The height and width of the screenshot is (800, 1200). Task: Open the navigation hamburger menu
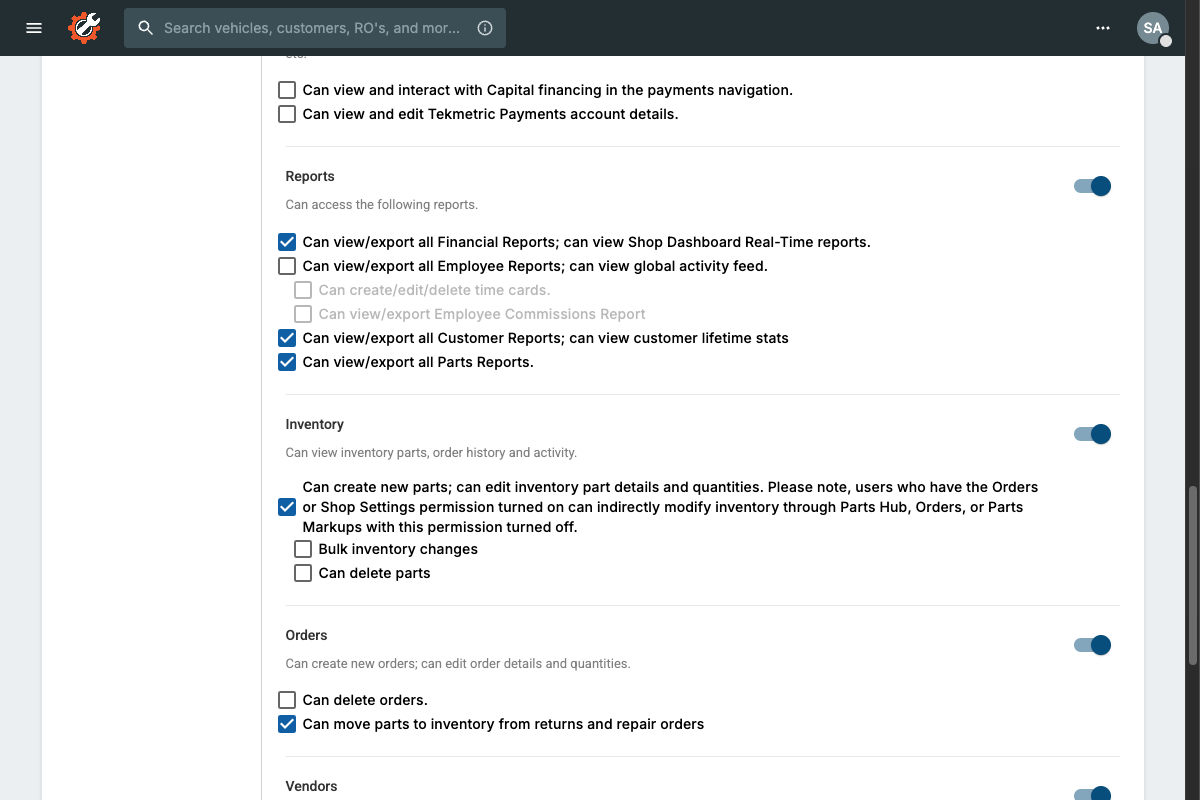(33, 28)
